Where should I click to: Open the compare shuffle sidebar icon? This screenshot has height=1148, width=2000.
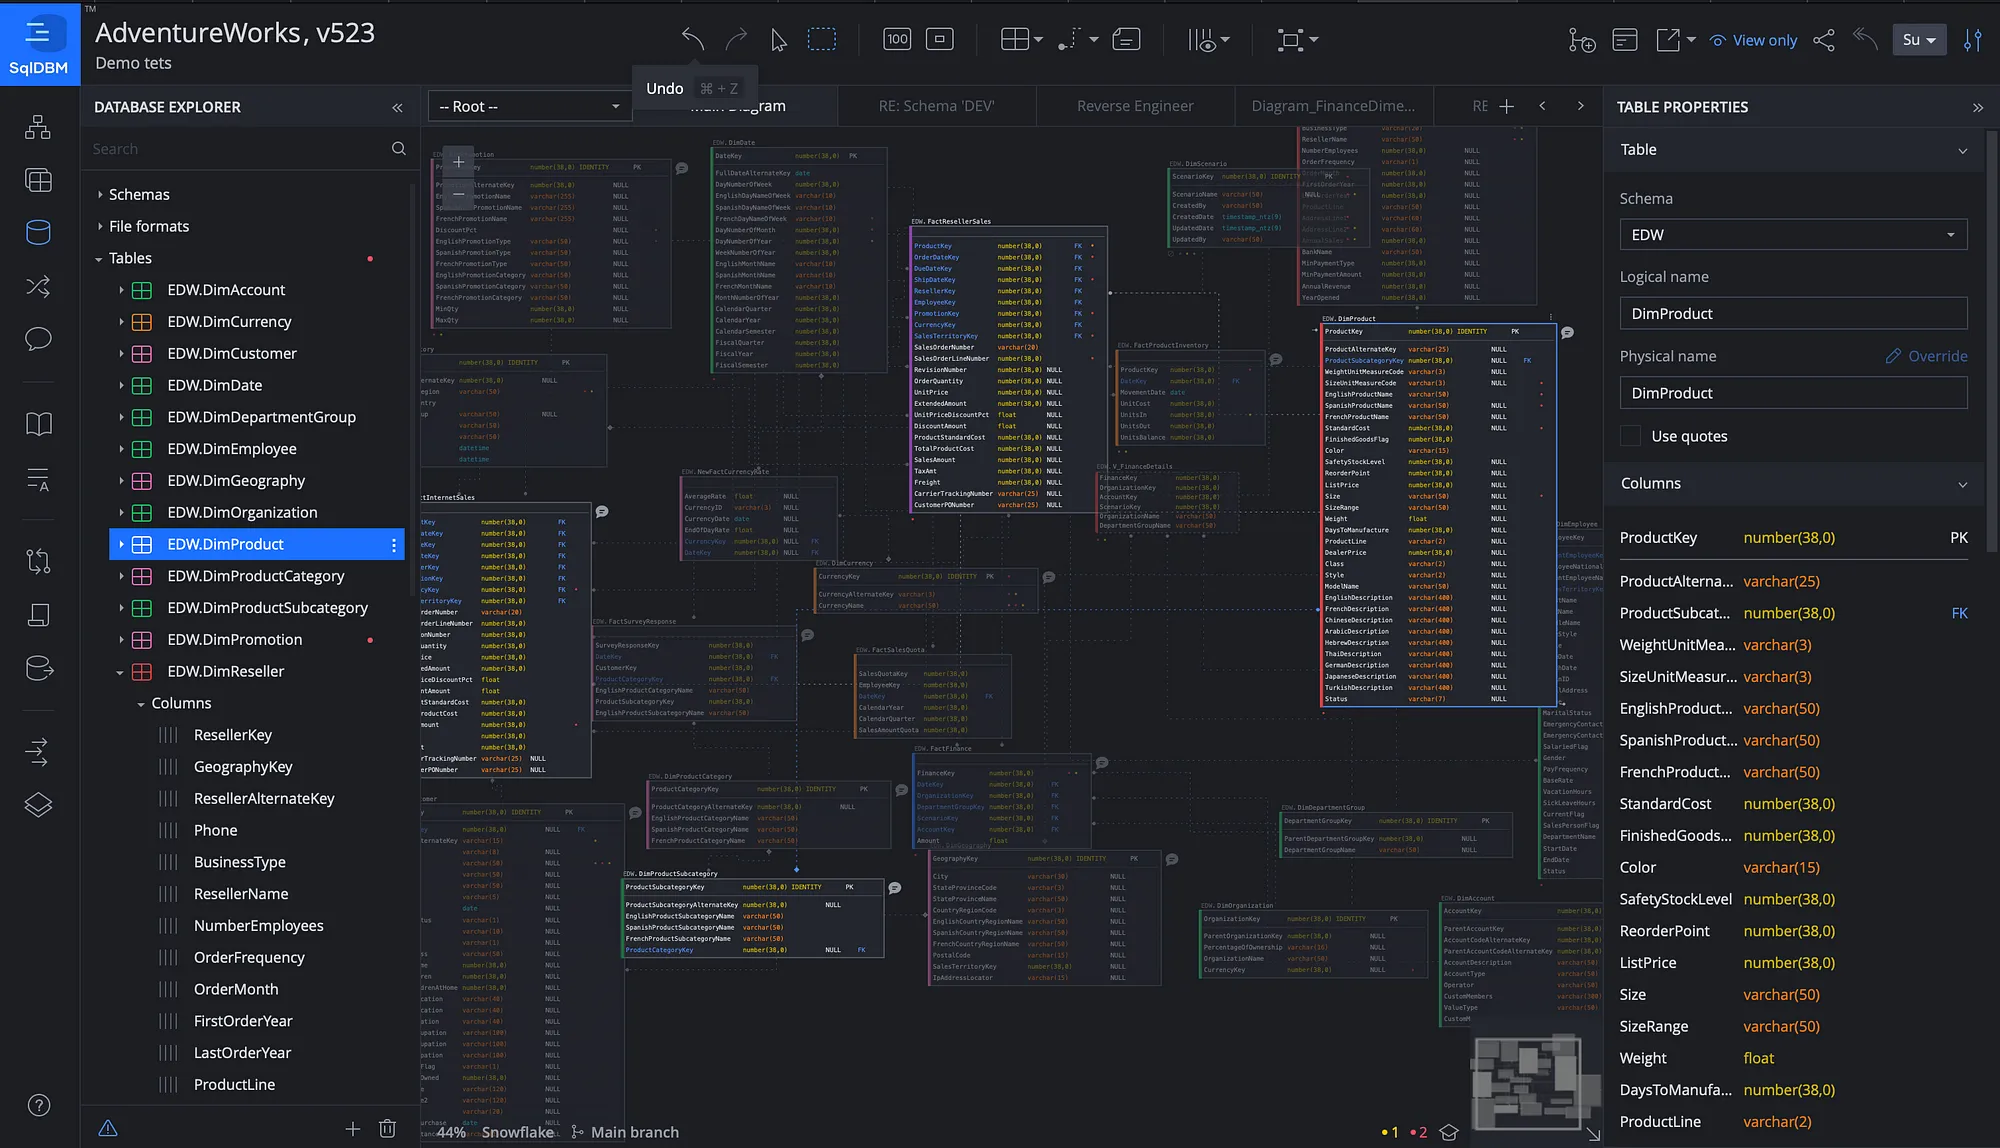38,286
